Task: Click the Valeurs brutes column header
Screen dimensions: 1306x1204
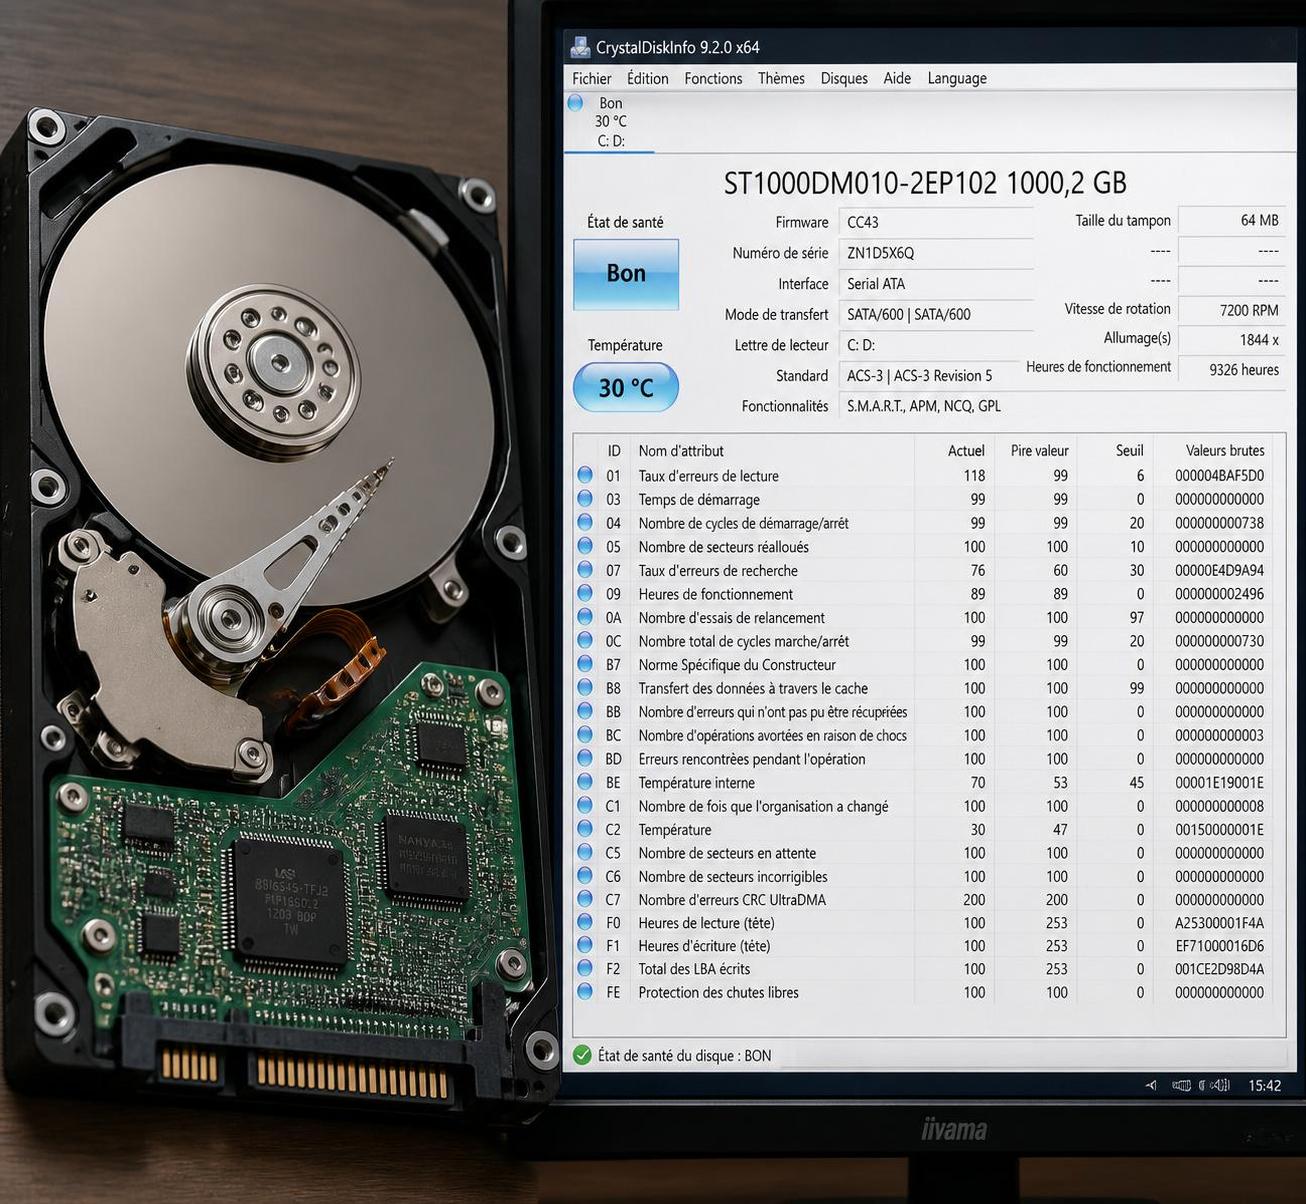Action: [1225, 451]
